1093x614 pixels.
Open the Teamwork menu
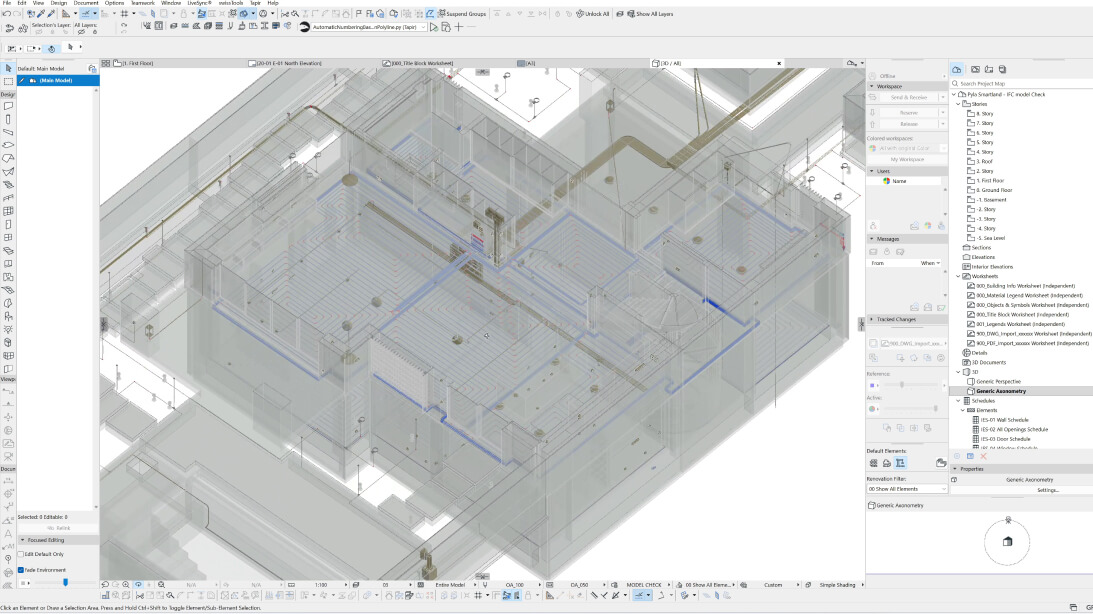click(143, 3)
